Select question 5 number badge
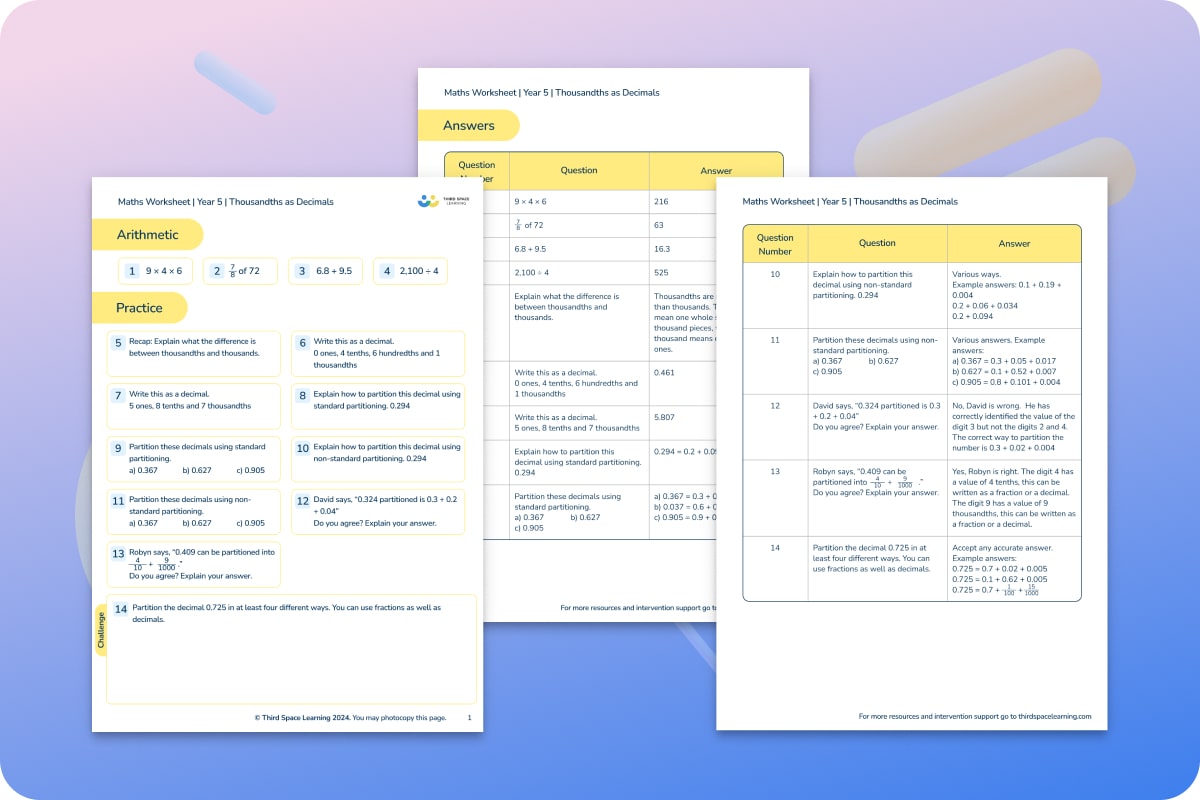This screenshot has width=1200, height=800. pyautogui.click(x=118, y=342)
